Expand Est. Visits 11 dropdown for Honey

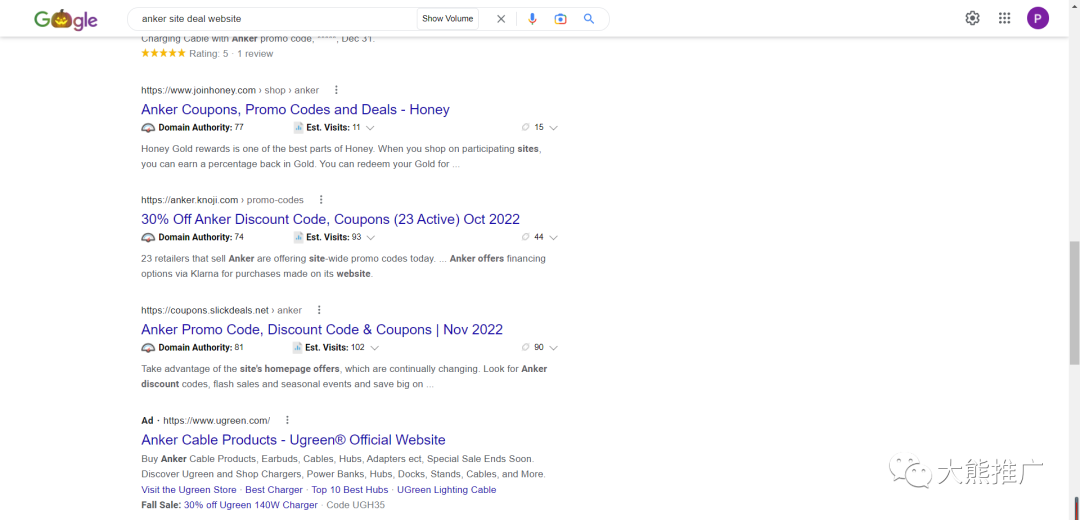pyautogui.click(x=371, y=128)
